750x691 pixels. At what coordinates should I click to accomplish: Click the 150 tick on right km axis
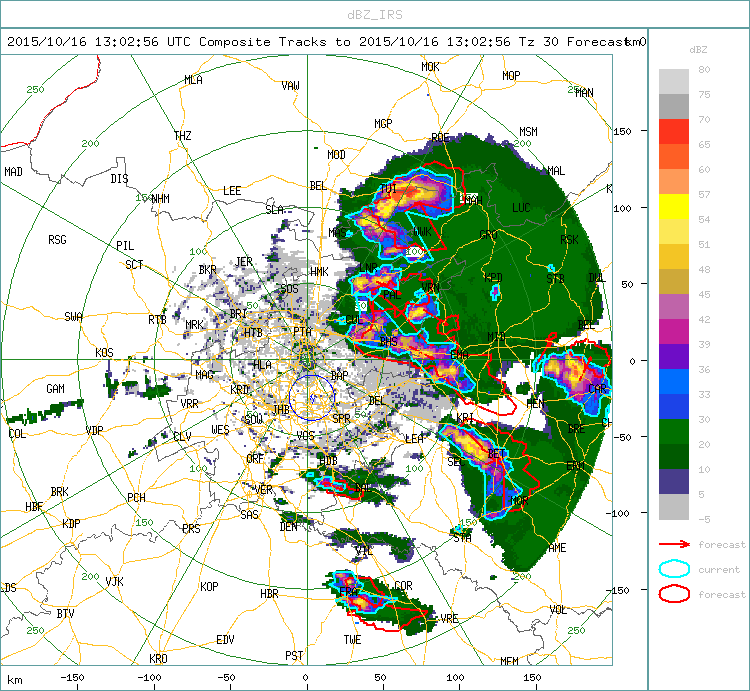point(622,132)
